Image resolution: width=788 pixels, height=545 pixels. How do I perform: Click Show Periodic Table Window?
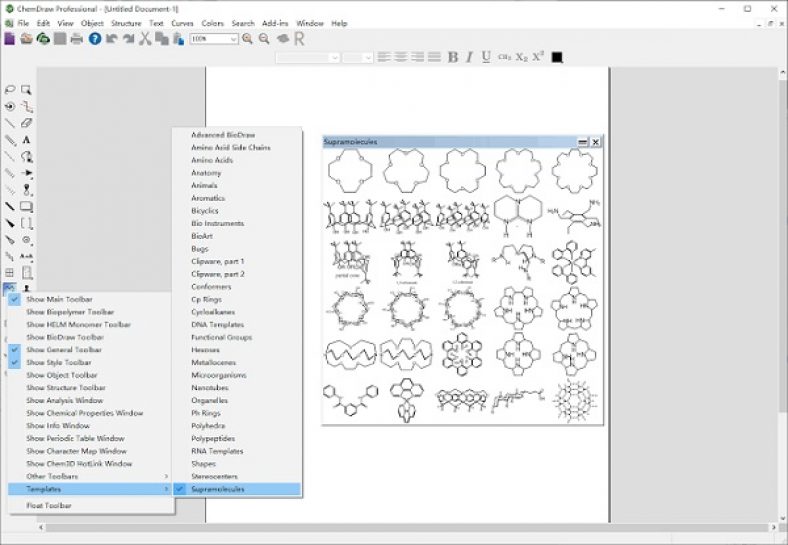75,438
